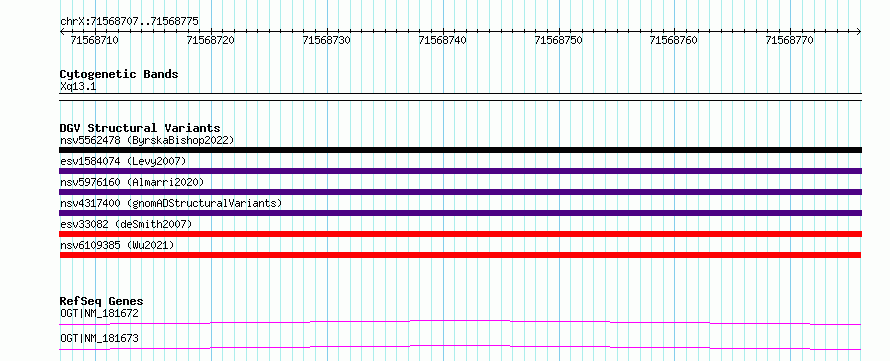Open variant esv1584074 (Levy2007) label
The height and width of the screenshot is (361, 890).
[123, 161]
